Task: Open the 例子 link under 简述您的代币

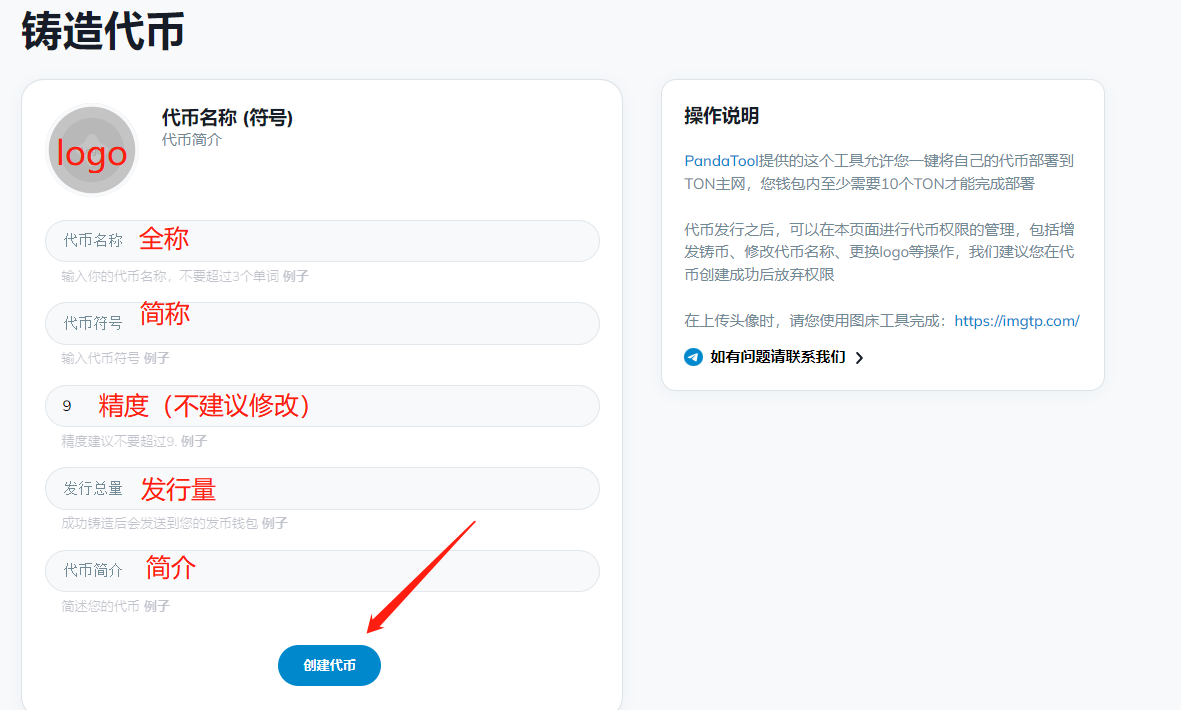Action: pos(157,606)
